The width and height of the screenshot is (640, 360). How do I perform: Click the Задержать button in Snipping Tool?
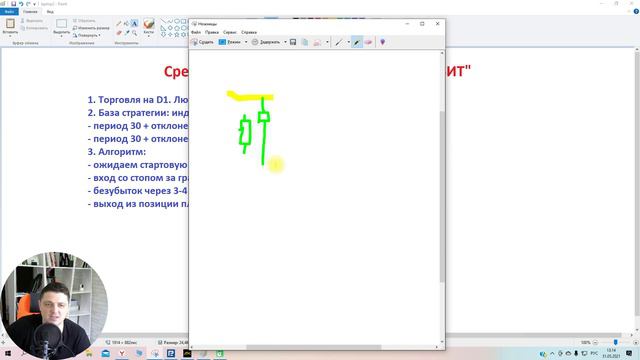[266, 42]
